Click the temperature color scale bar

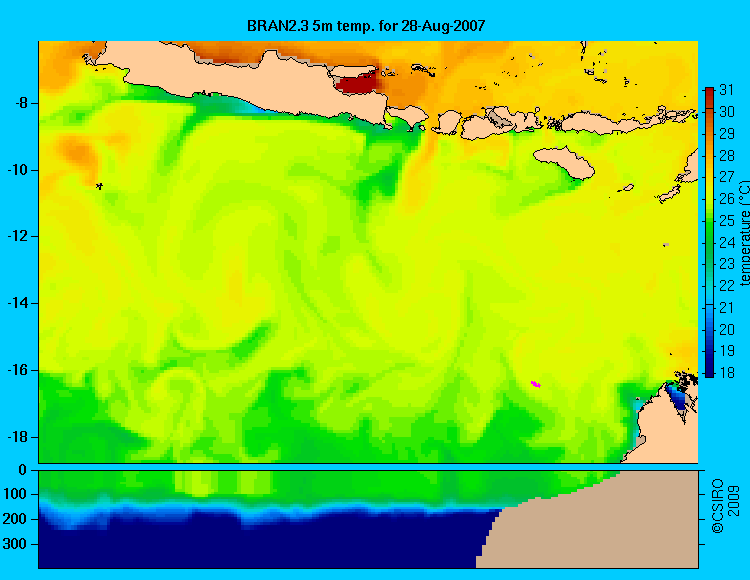709,232
